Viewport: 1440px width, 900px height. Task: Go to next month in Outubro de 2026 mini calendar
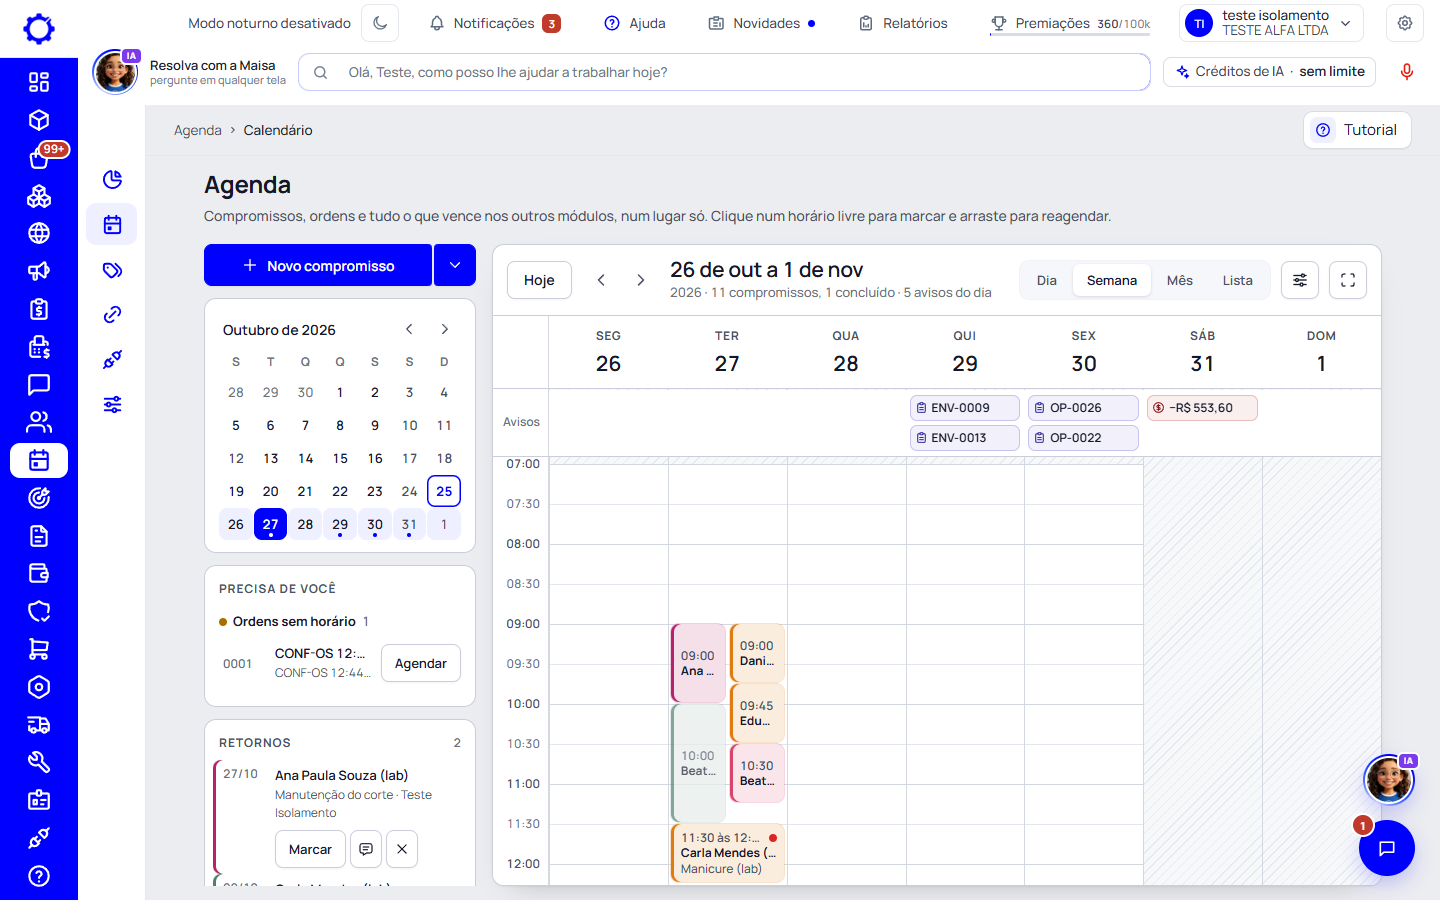point(445,329)
